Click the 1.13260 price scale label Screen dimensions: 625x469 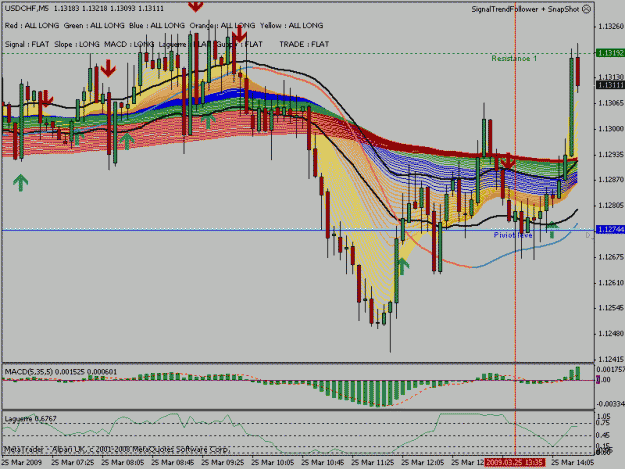coord(611,27)
